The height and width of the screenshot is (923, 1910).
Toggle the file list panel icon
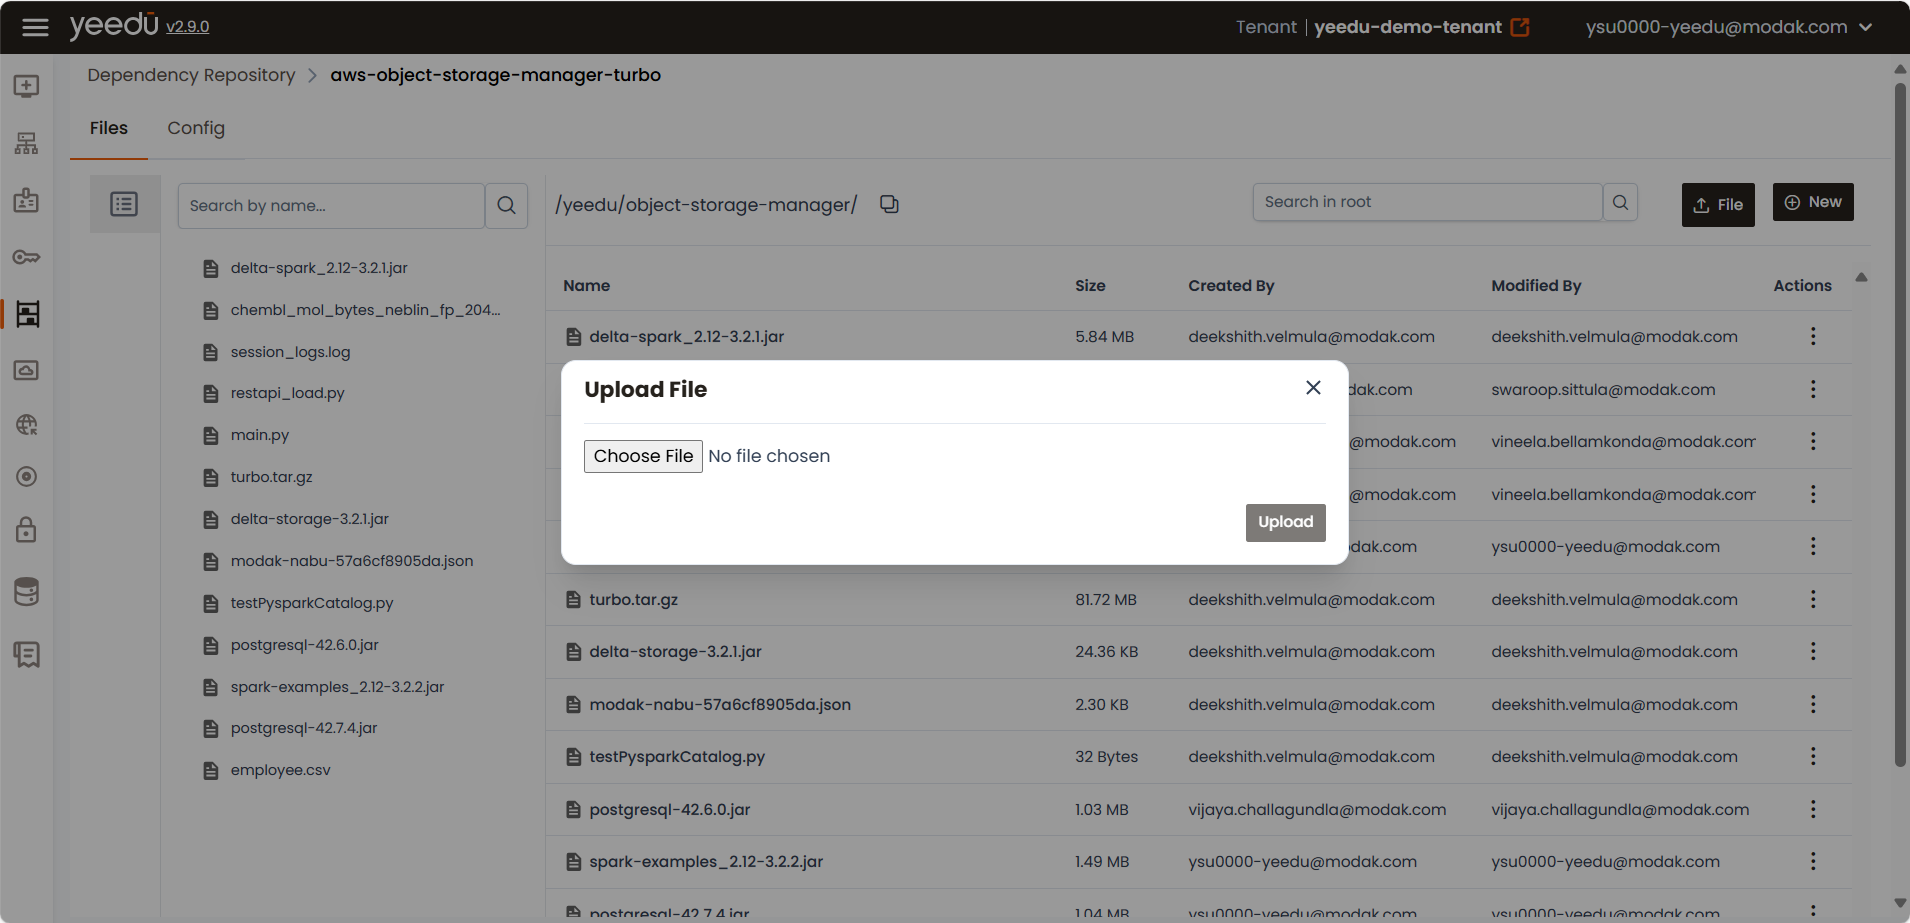124,204
